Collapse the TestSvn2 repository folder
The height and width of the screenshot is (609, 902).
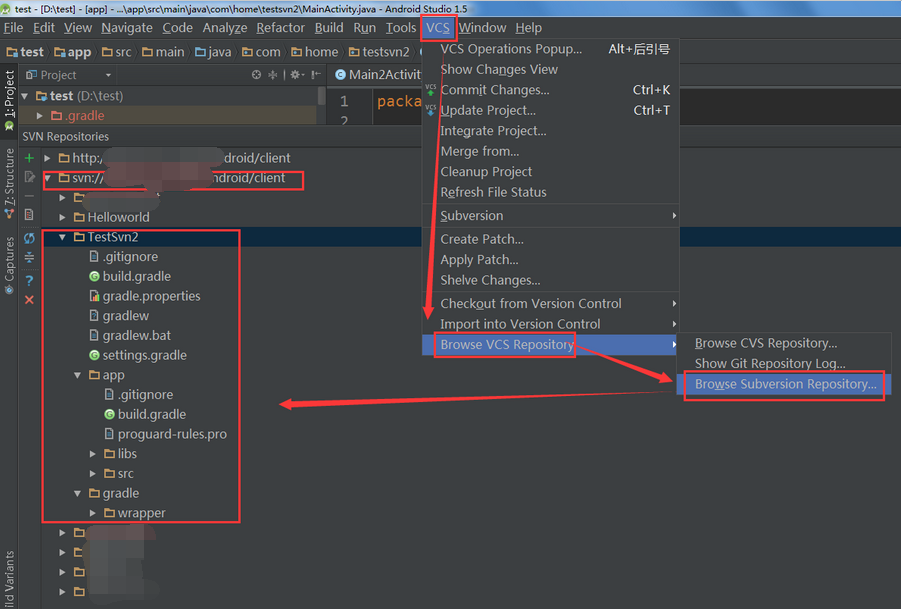[61, 238]
